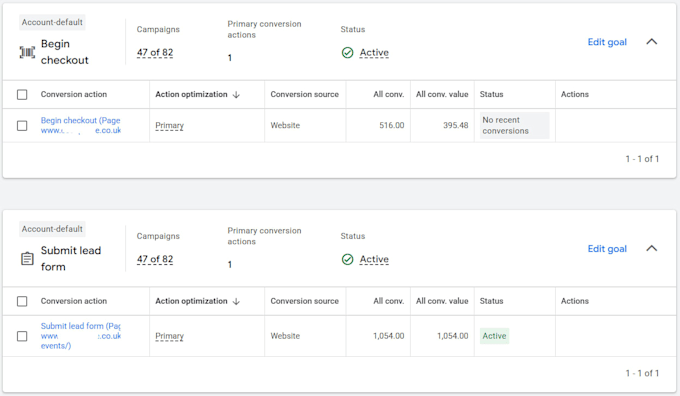
Task: Click the green check icon in Begin checkout status
Action: point(347,52)
